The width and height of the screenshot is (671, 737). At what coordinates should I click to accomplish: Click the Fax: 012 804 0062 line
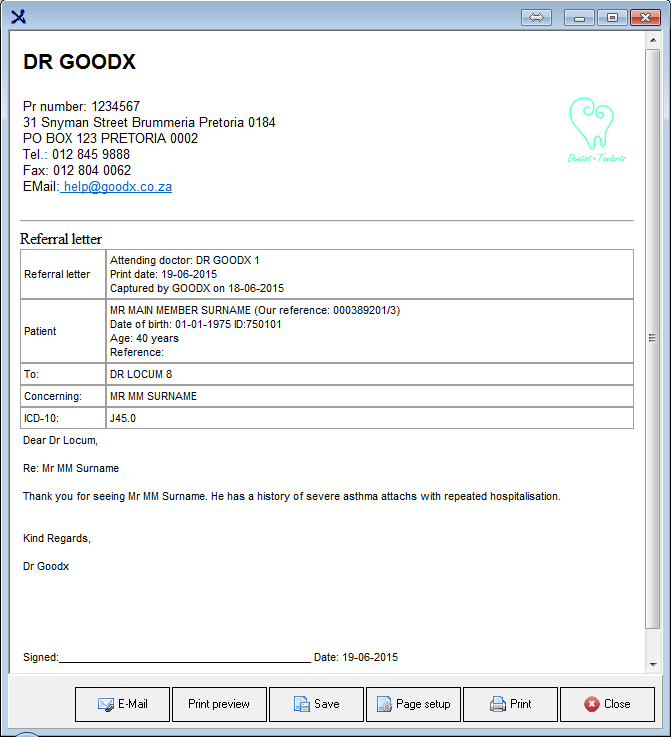(x=77, y=170)
